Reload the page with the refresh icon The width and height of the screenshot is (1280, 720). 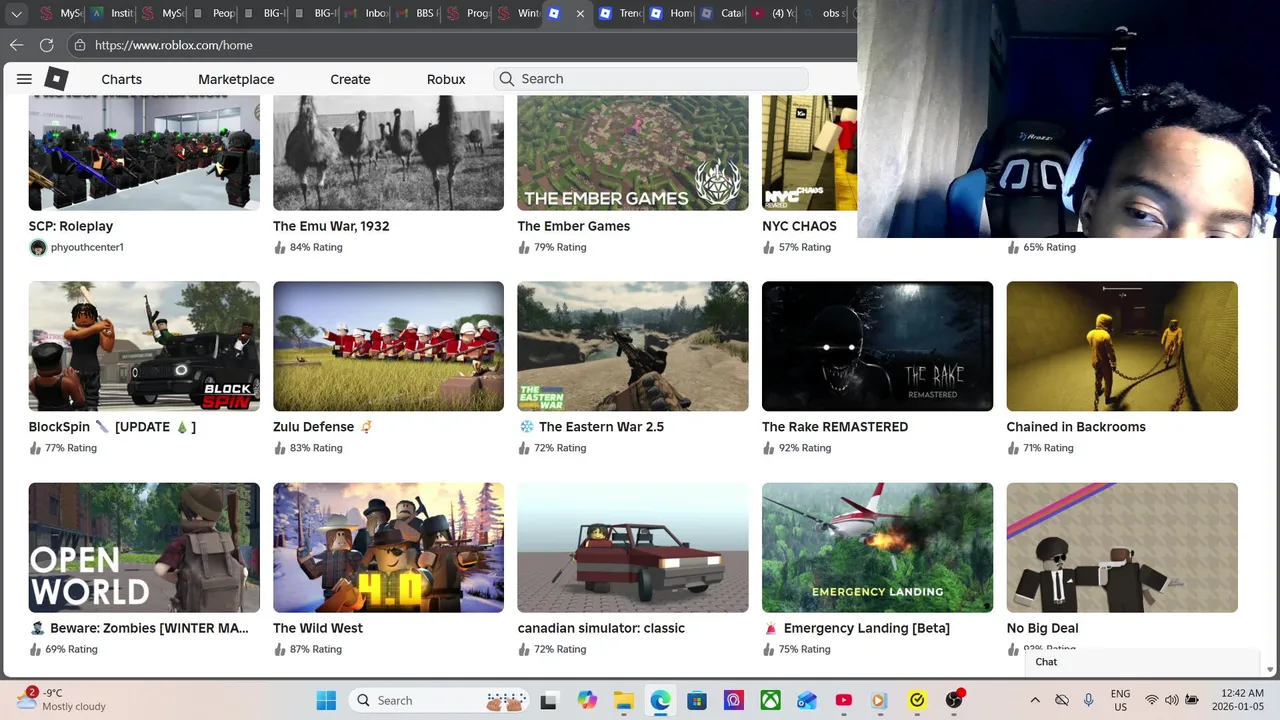pyautogui.click(x=46, y=45)
